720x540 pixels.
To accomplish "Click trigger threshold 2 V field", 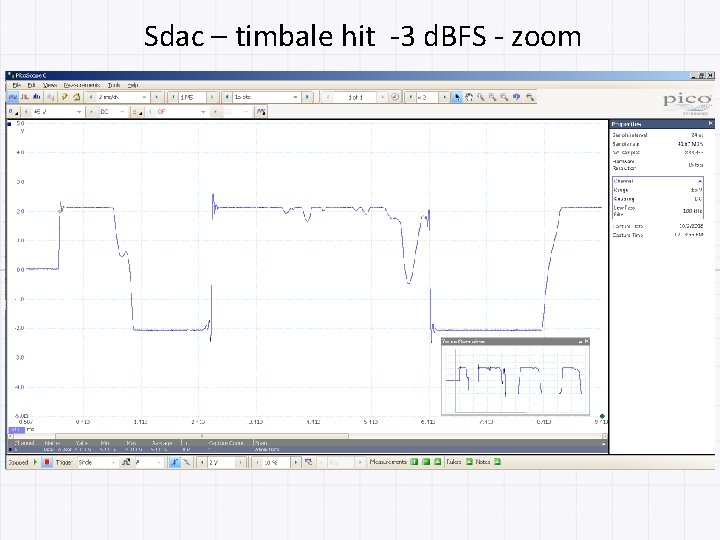I will pos(222,462).
